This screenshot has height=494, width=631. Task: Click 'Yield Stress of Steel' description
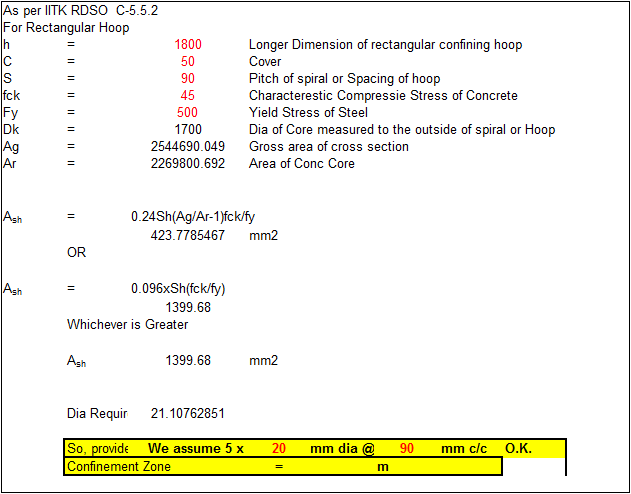[308, 112]
